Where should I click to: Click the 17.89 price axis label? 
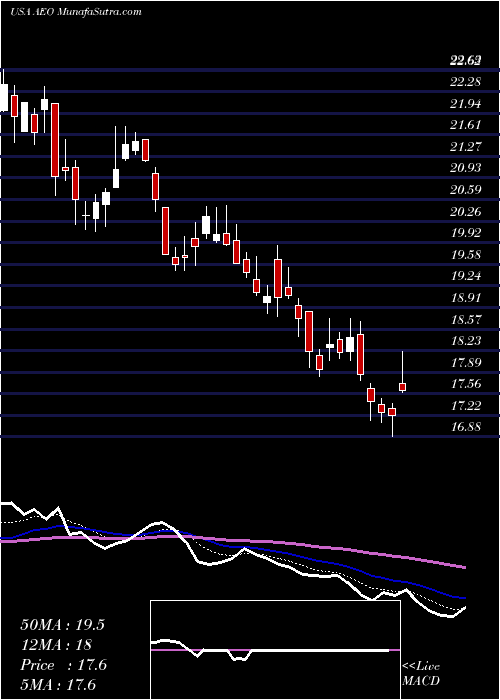[466, 362]
